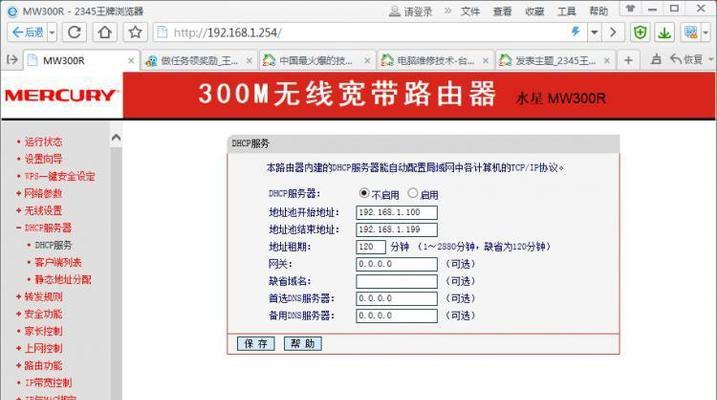The height and width of the screenshot is (400, 717).
Task: Open the green shield security icon
Action: [x=640, y=32]
